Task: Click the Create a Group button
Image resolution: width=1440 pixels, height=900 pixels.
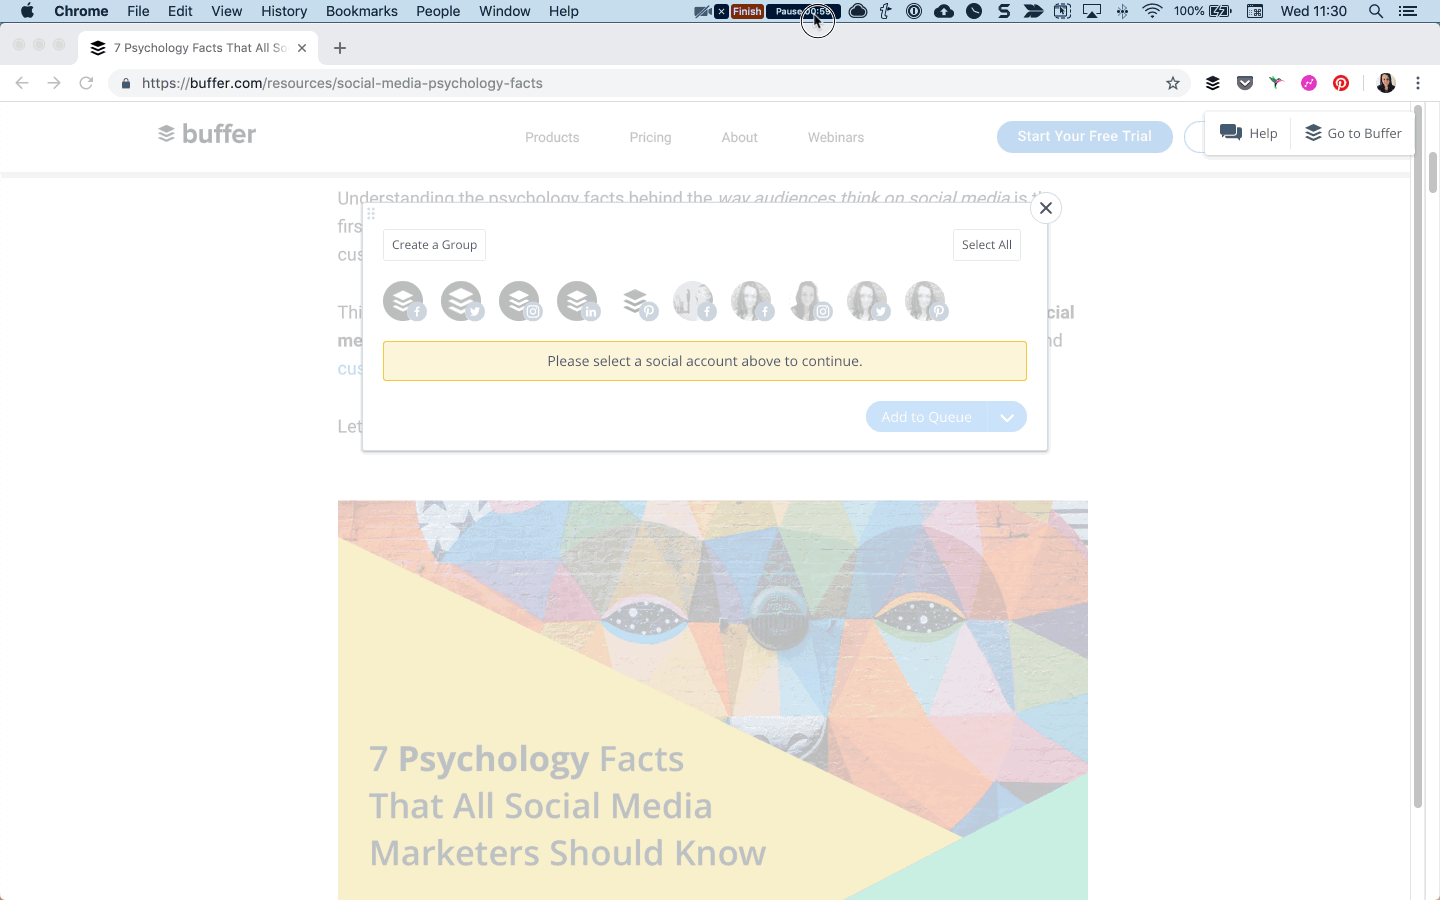Action: (x=434, y=244)
